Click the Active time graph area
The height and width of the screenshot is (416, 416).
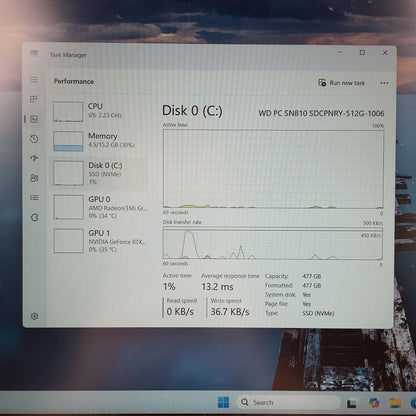click(273, 169)
